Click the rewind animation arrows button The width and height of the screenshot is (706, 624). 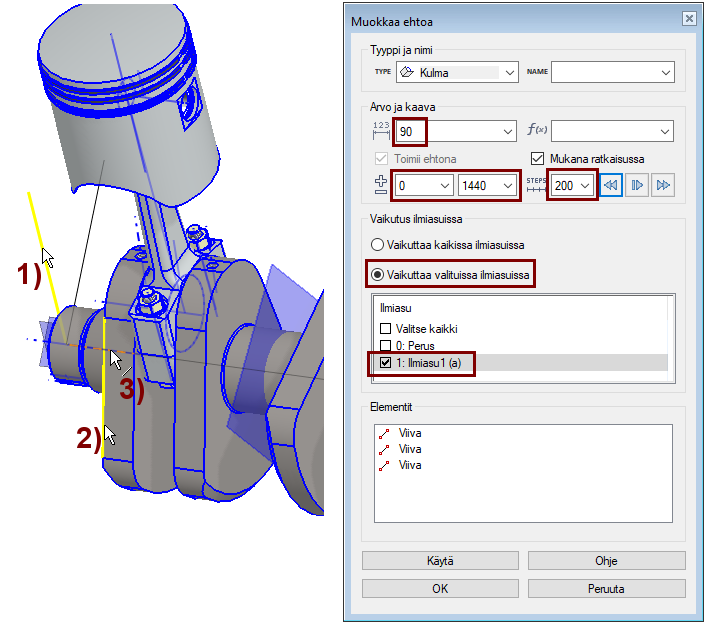point(612,185)
